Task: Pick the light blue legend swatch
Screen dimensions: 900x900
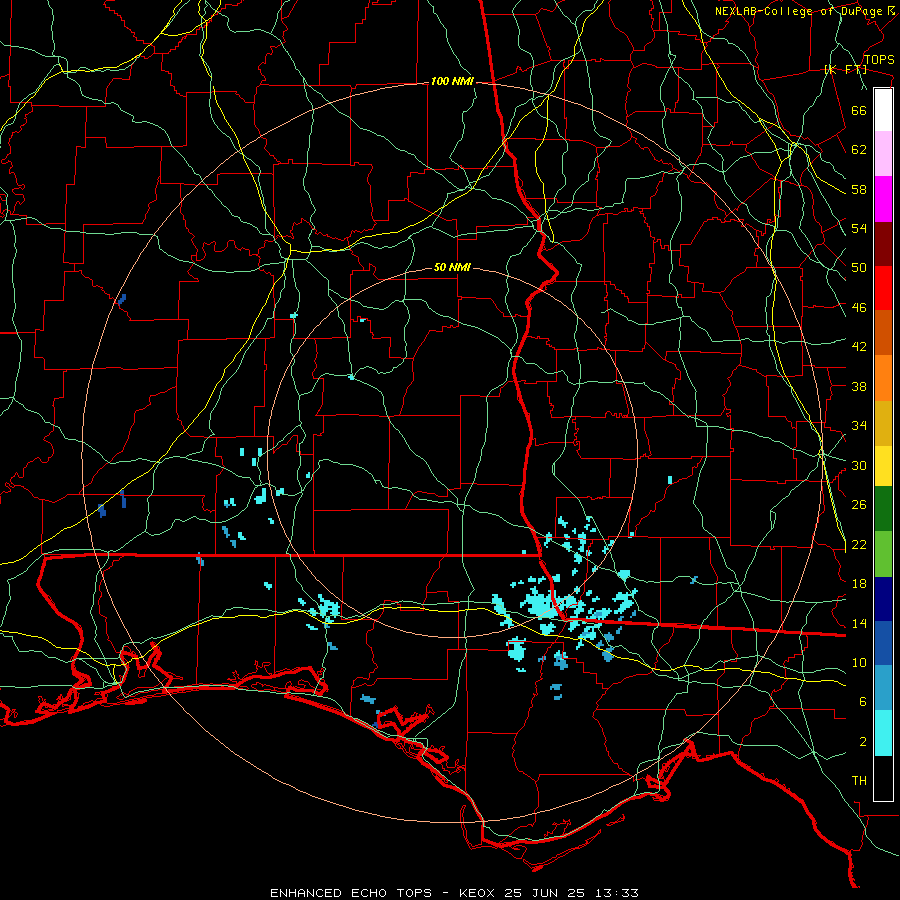Action: (883, 687)
